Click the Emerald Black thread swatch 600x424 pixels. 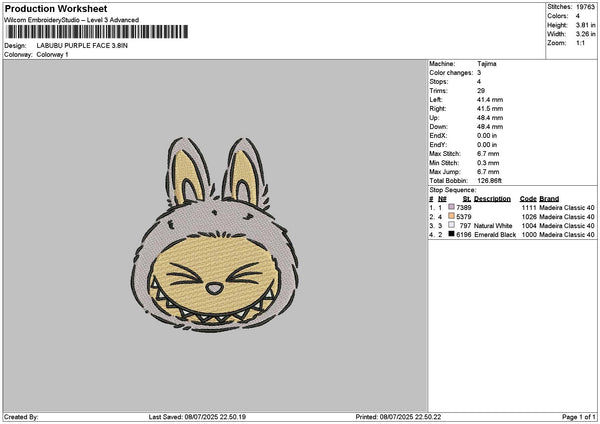pos(453,234)
